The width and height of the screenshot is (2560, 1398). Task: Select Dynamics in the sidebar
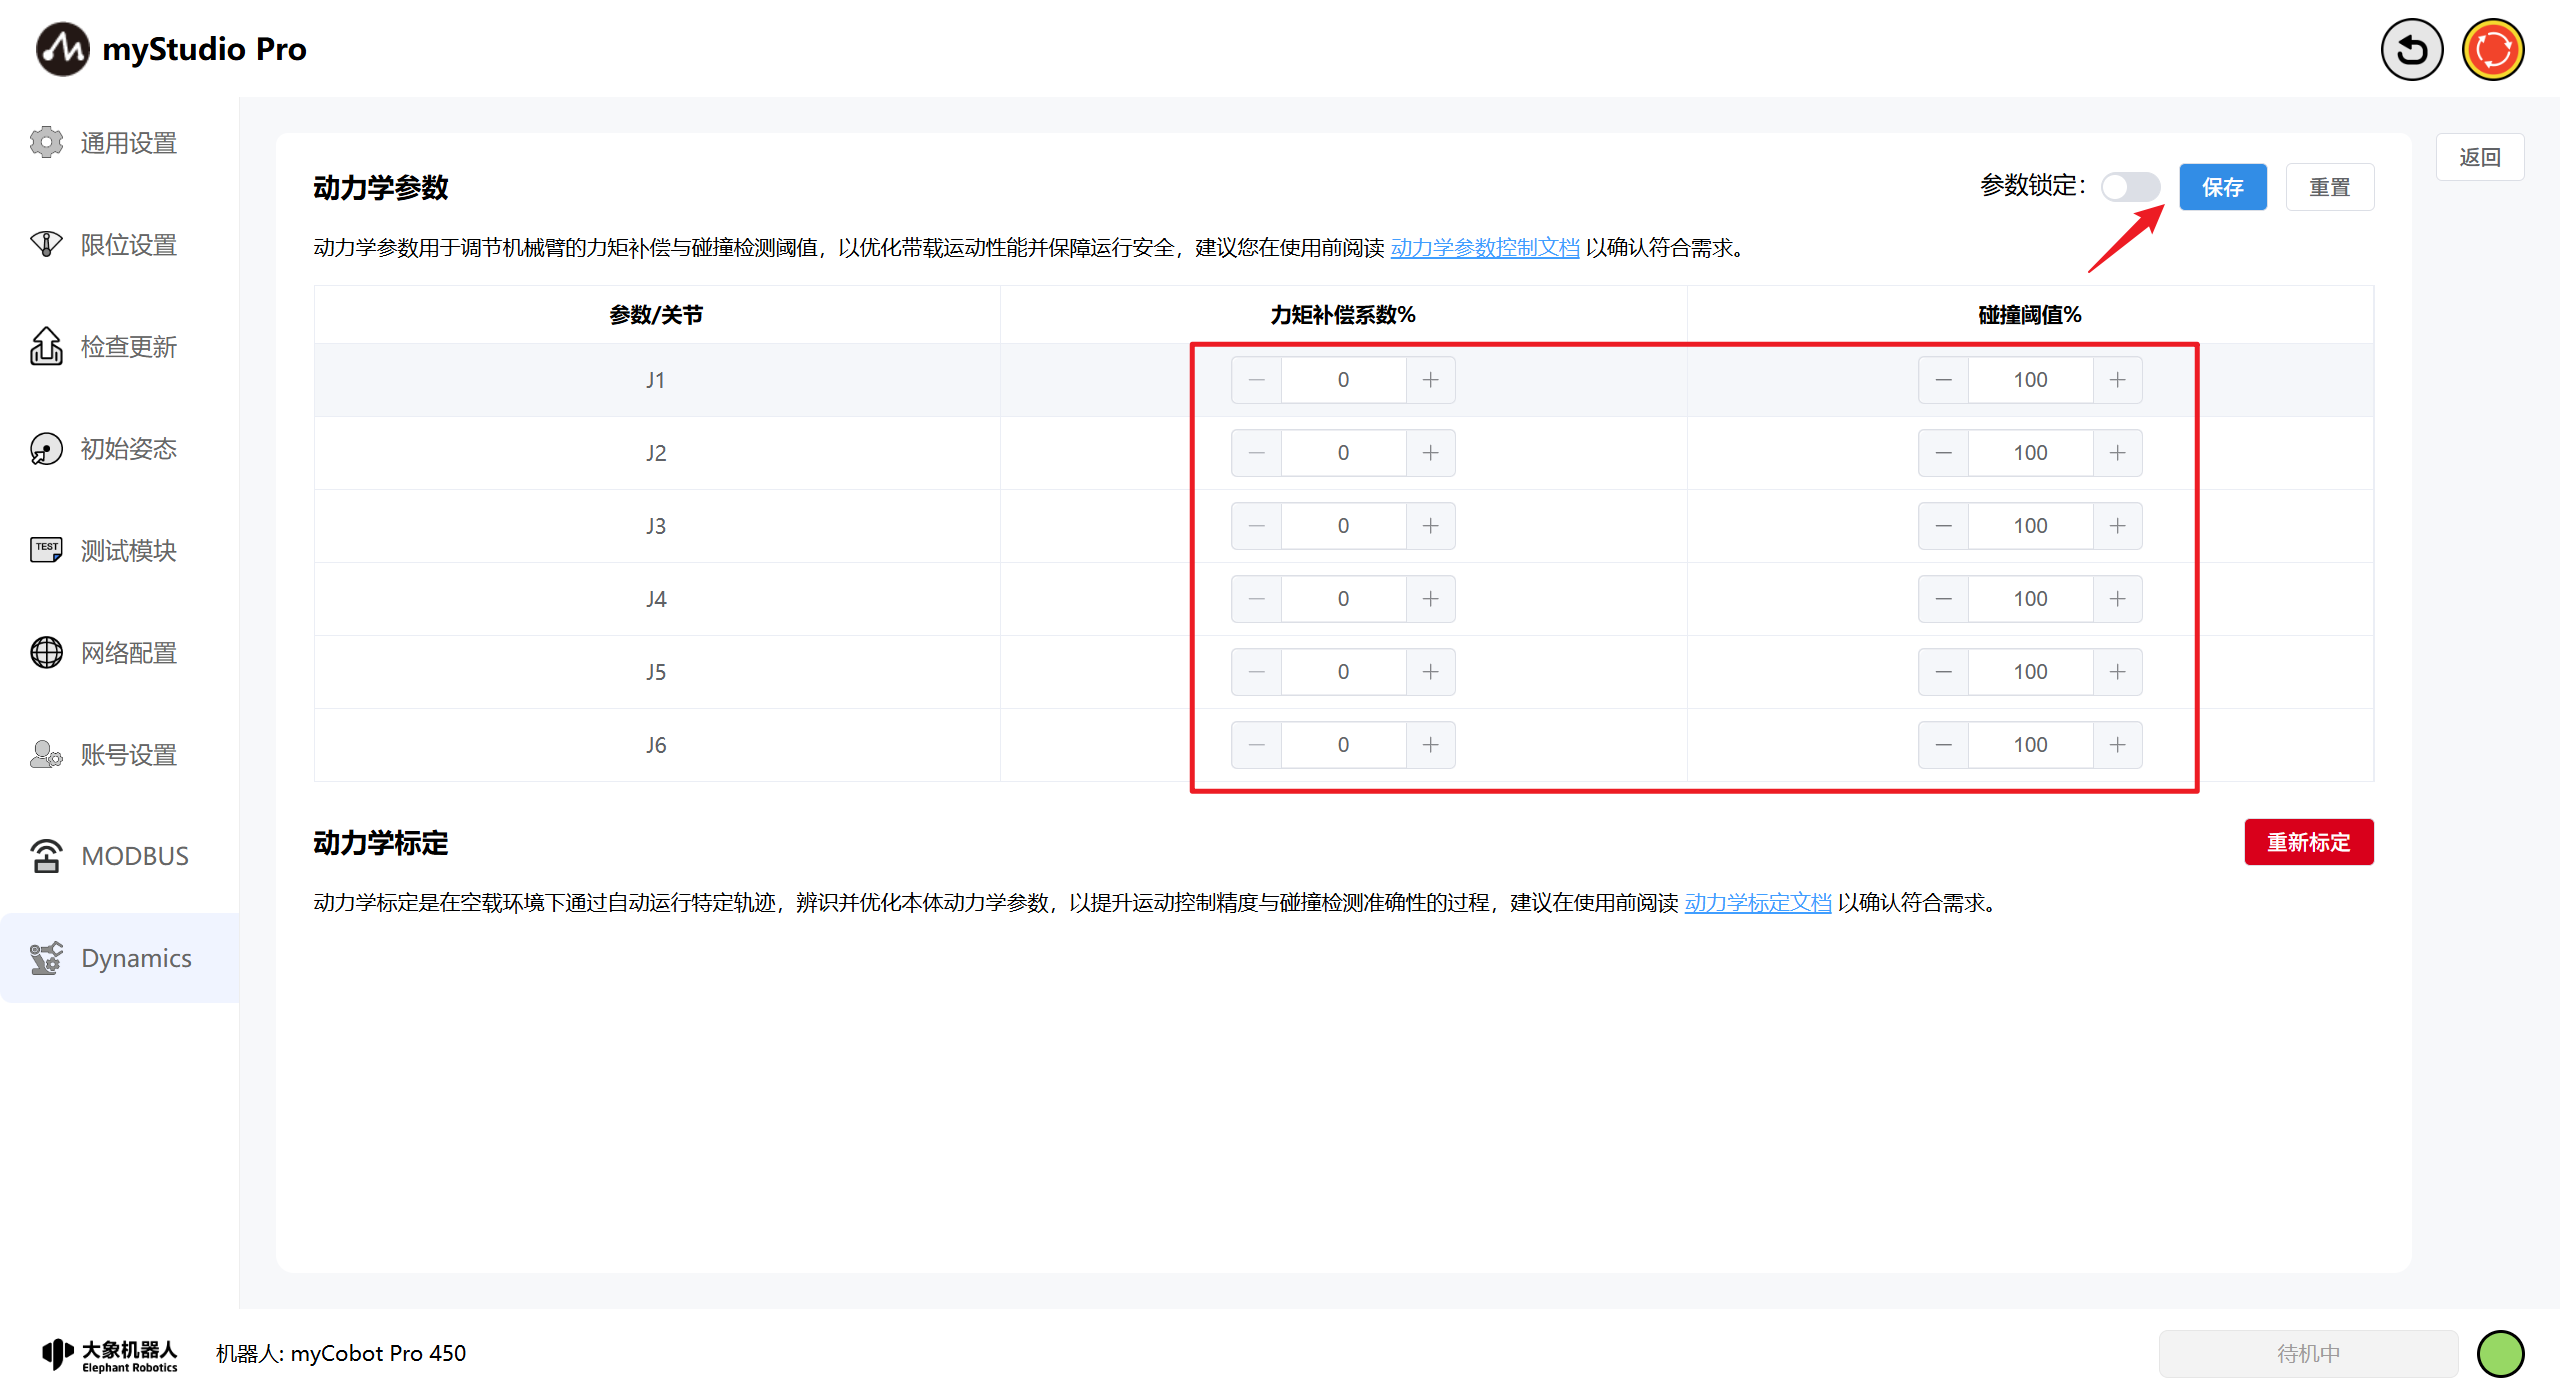136,958
